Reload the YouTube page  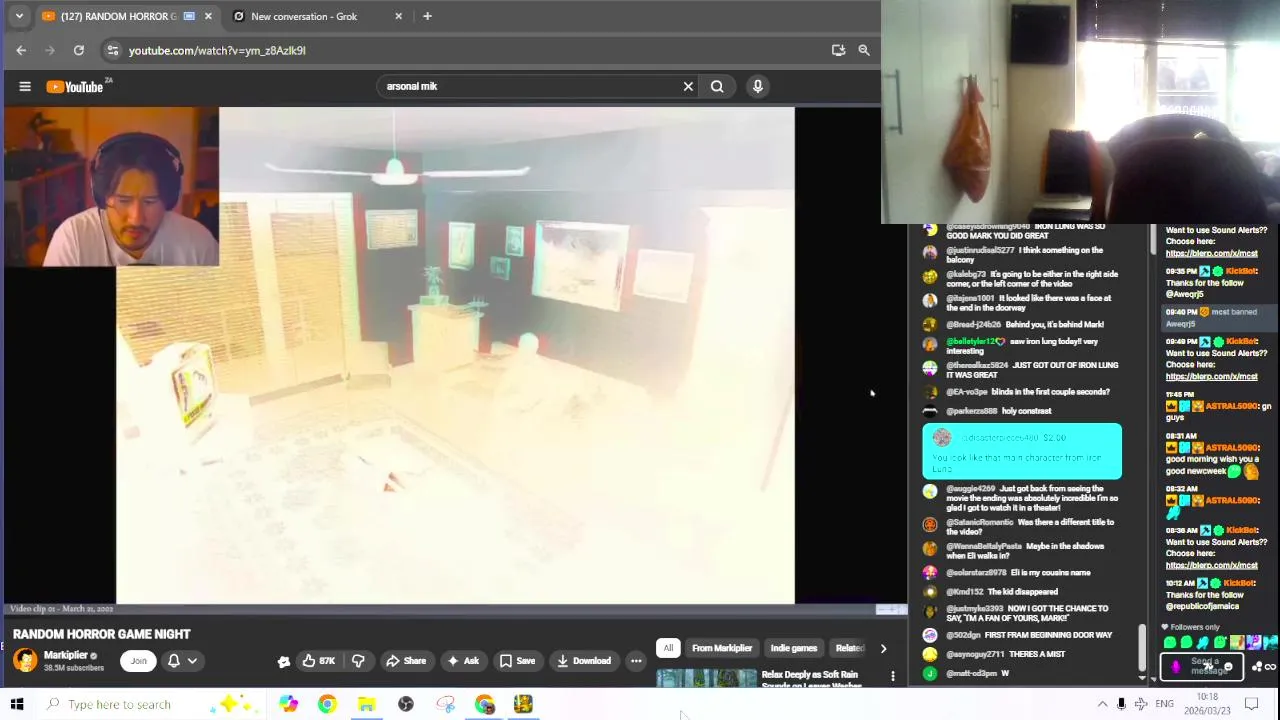[79, 50]
